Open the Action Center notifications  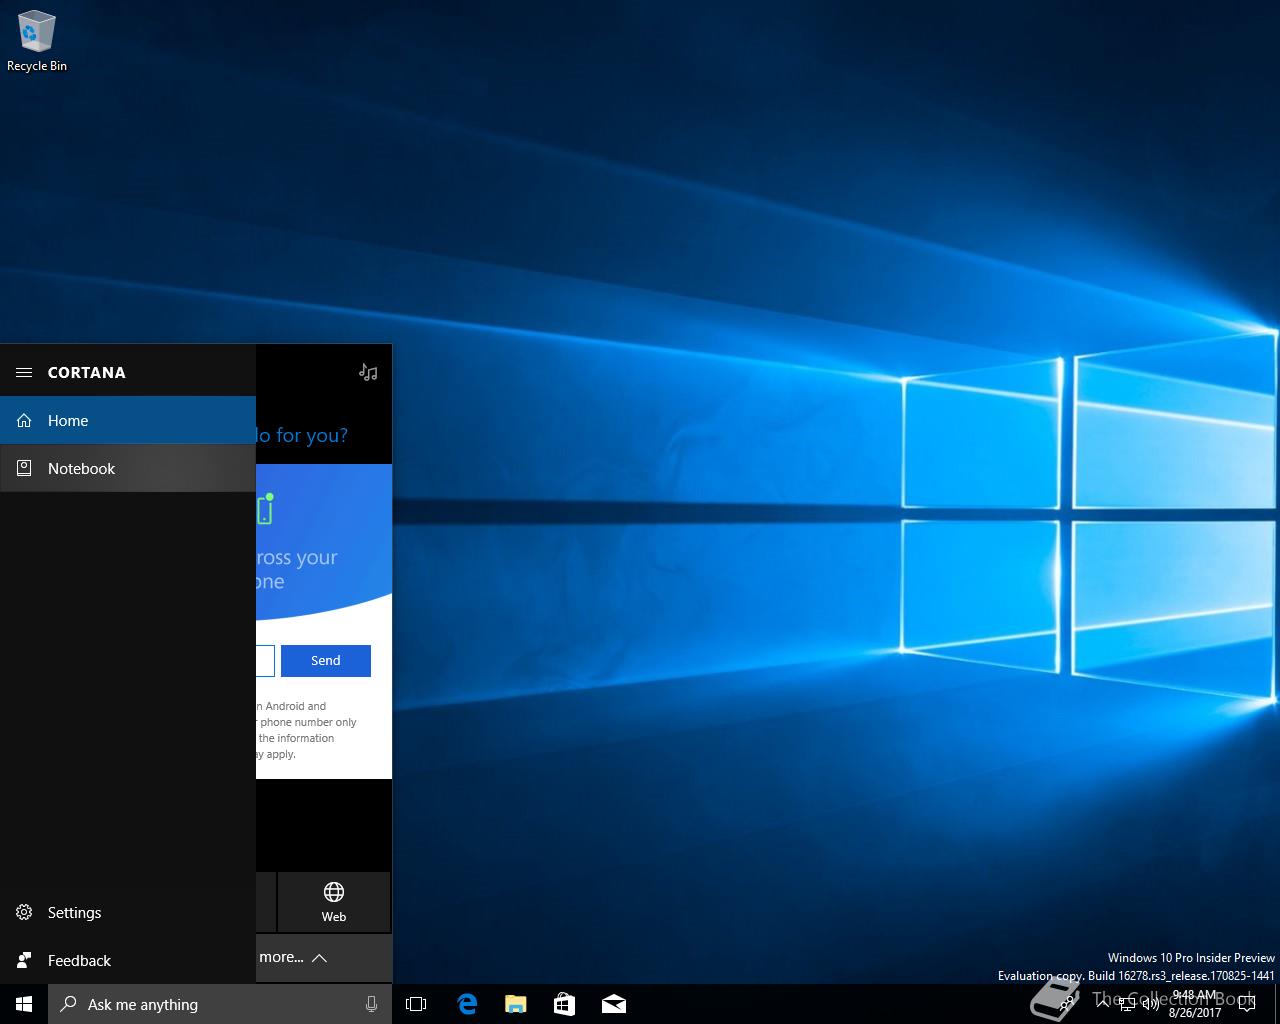(x=1247, y=1004)
